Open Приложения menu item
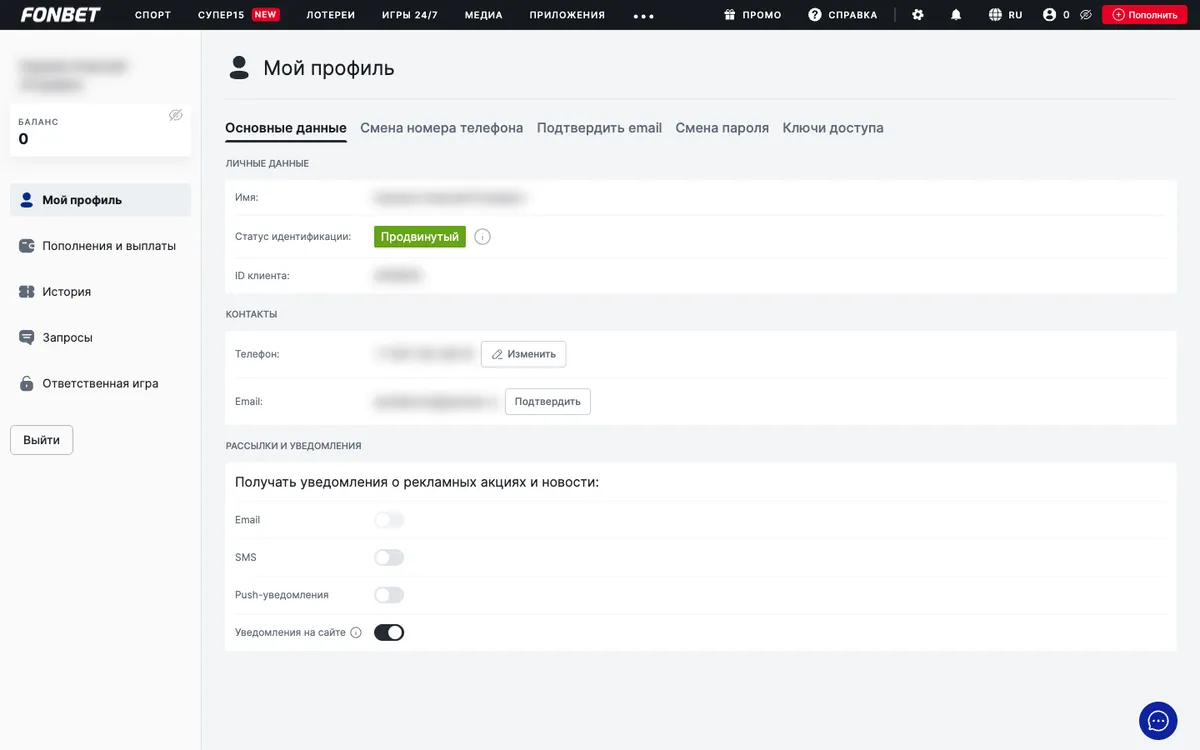This screenshot has width=1200, height=750. (567, 15)
